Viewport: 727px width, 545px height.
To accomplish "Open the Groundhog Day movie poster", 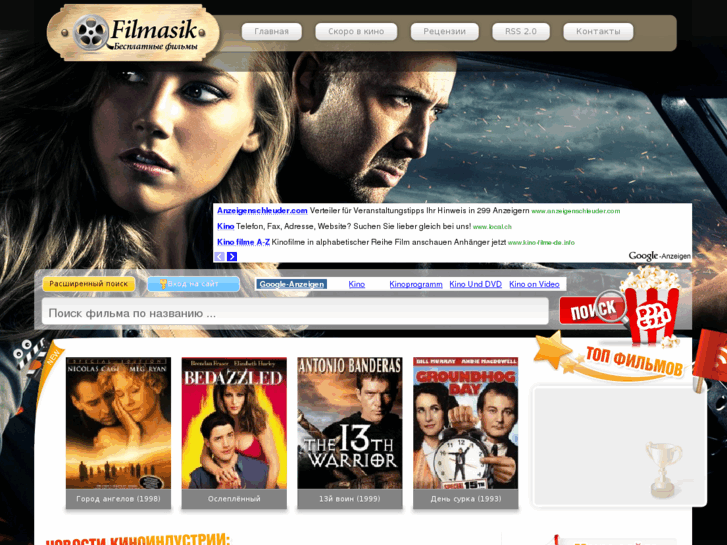I will point(466,423).
